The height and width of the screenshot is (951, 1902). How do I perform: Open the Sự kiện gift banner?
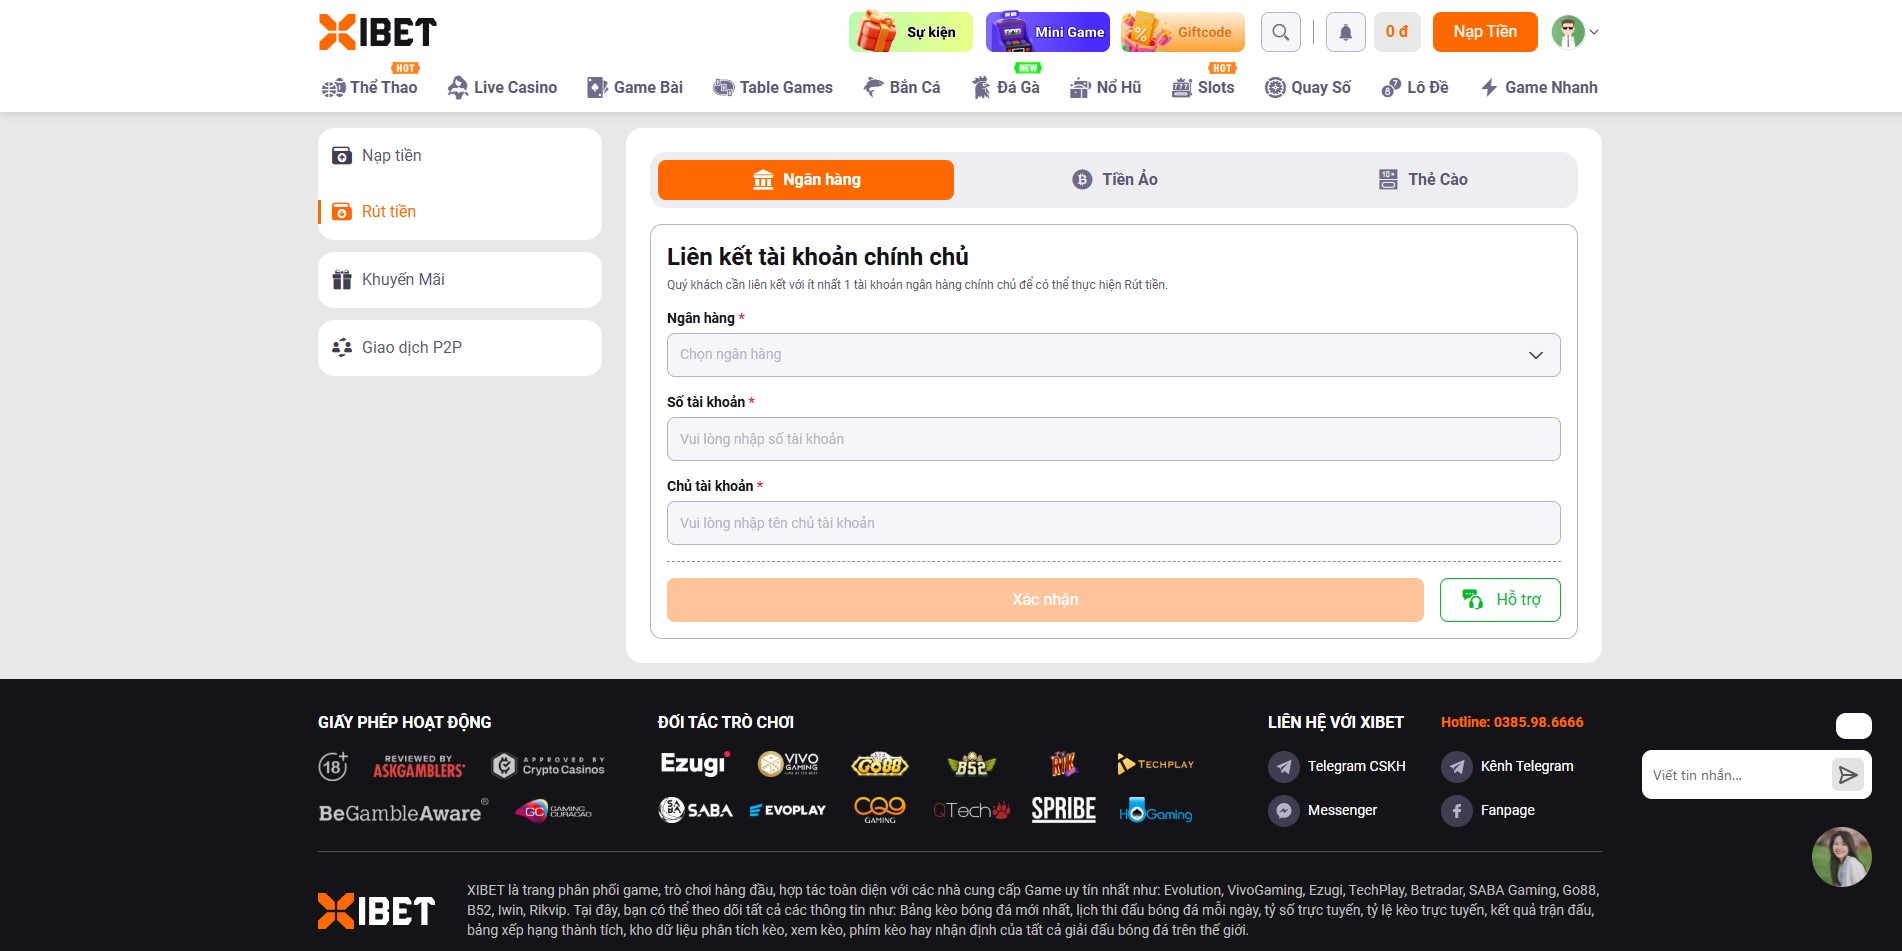[x=910, y=32]
